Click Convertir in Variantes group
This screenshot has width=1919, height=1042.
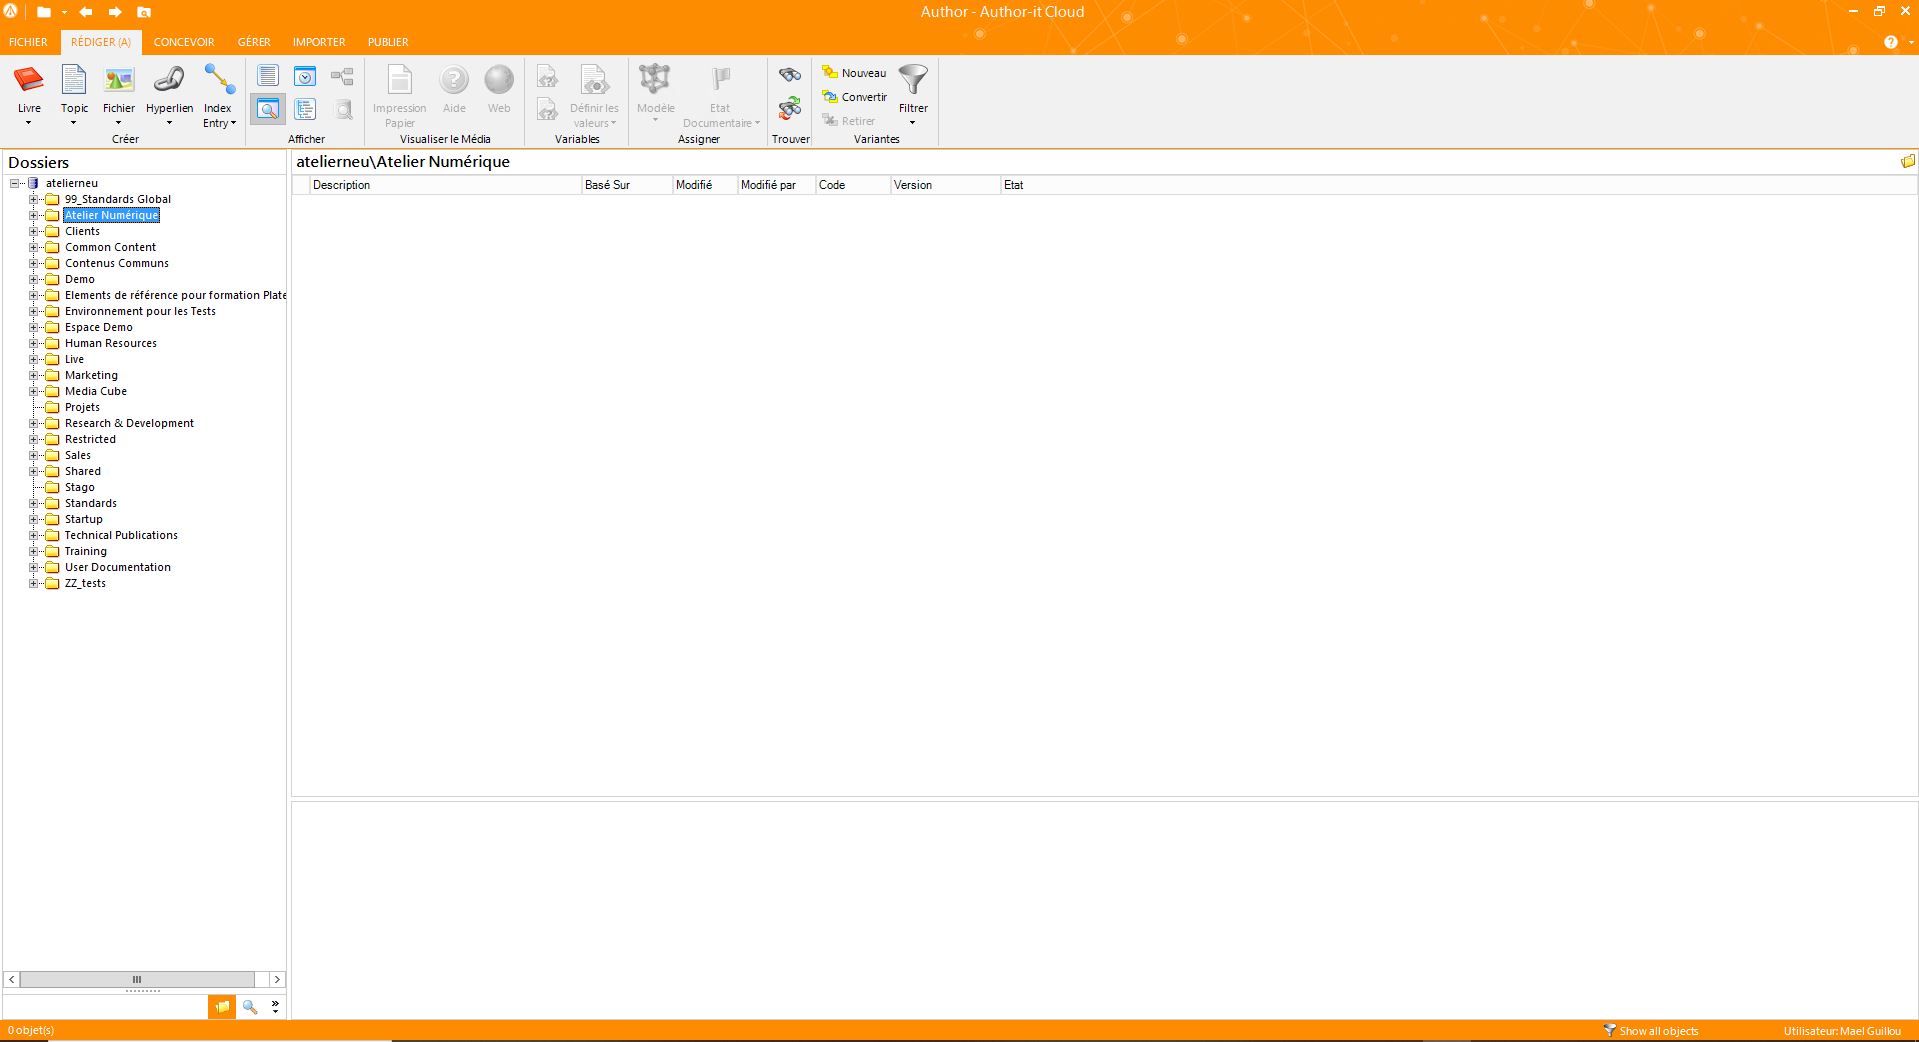point(854,97)
